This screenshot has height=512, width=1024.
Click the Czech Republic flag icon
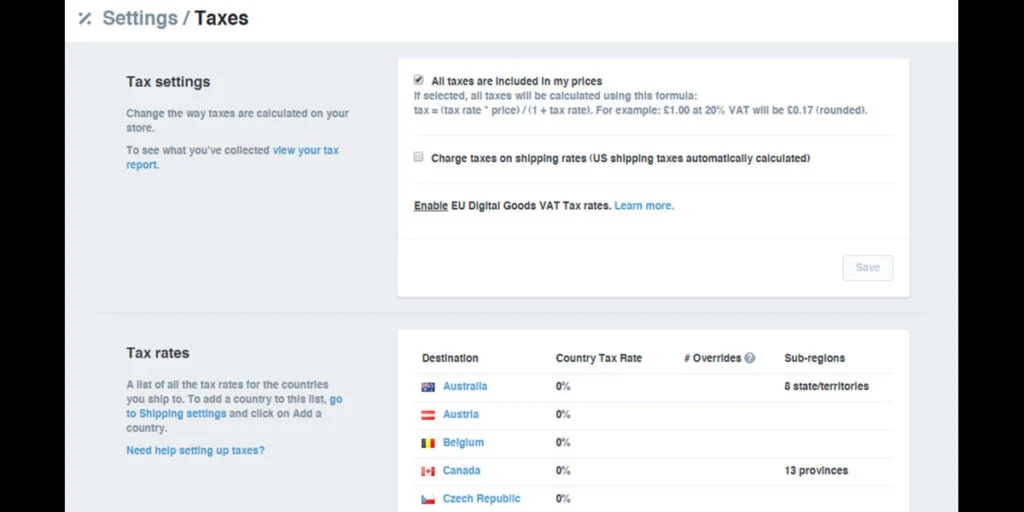coord(428,499)
